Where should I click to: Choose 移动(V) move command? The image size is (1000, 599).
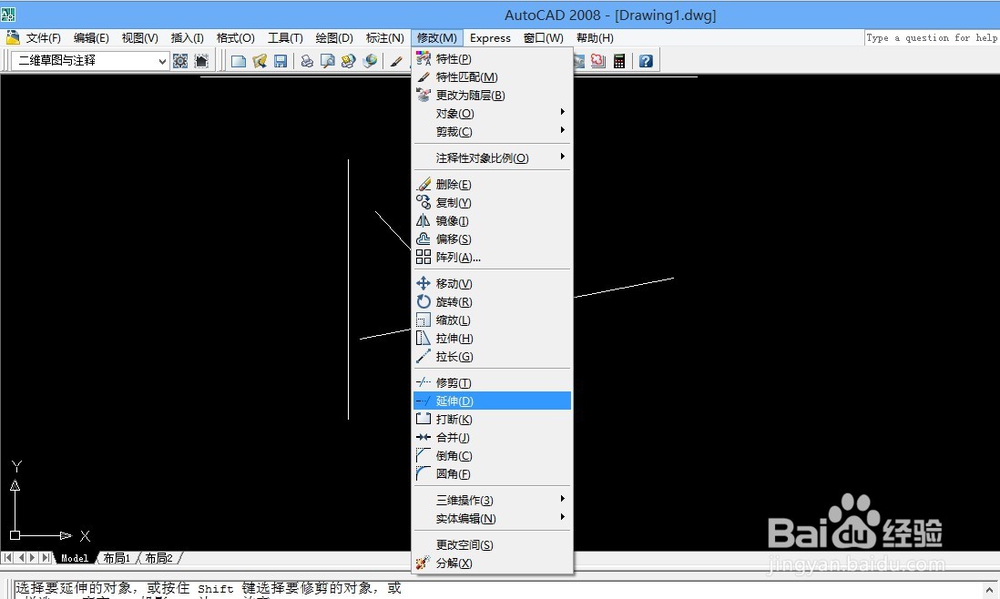point(492,284)
